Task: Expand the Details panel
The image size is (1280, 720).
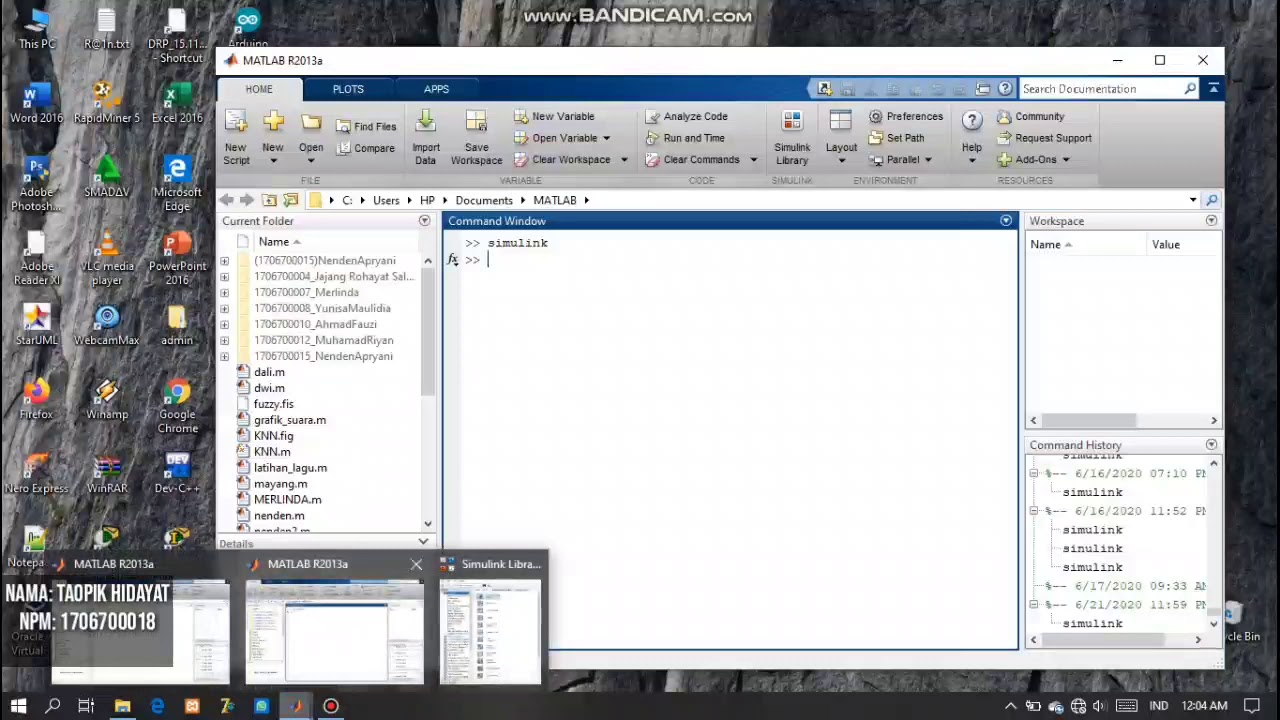Action: [423, 543]
